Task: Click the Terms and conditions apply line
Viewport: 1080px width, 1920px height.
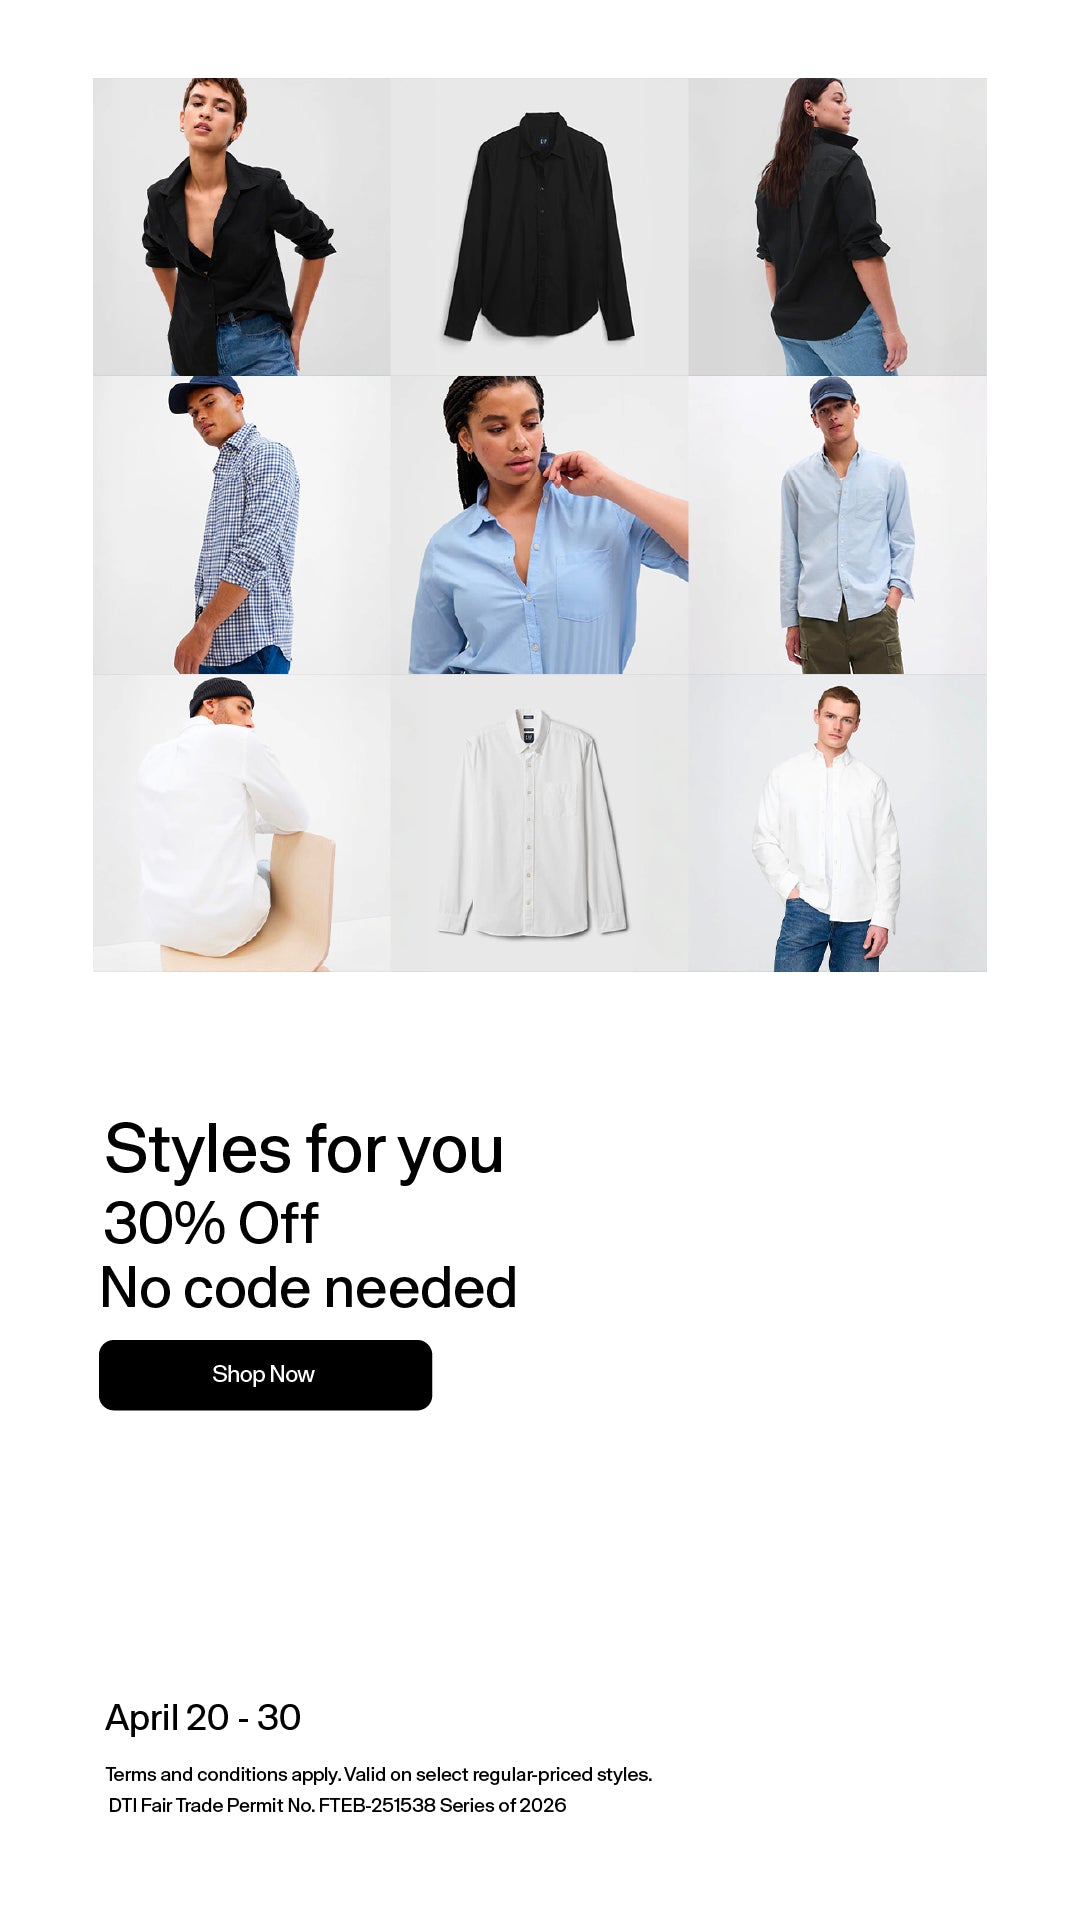Action: pos(379,1775)
